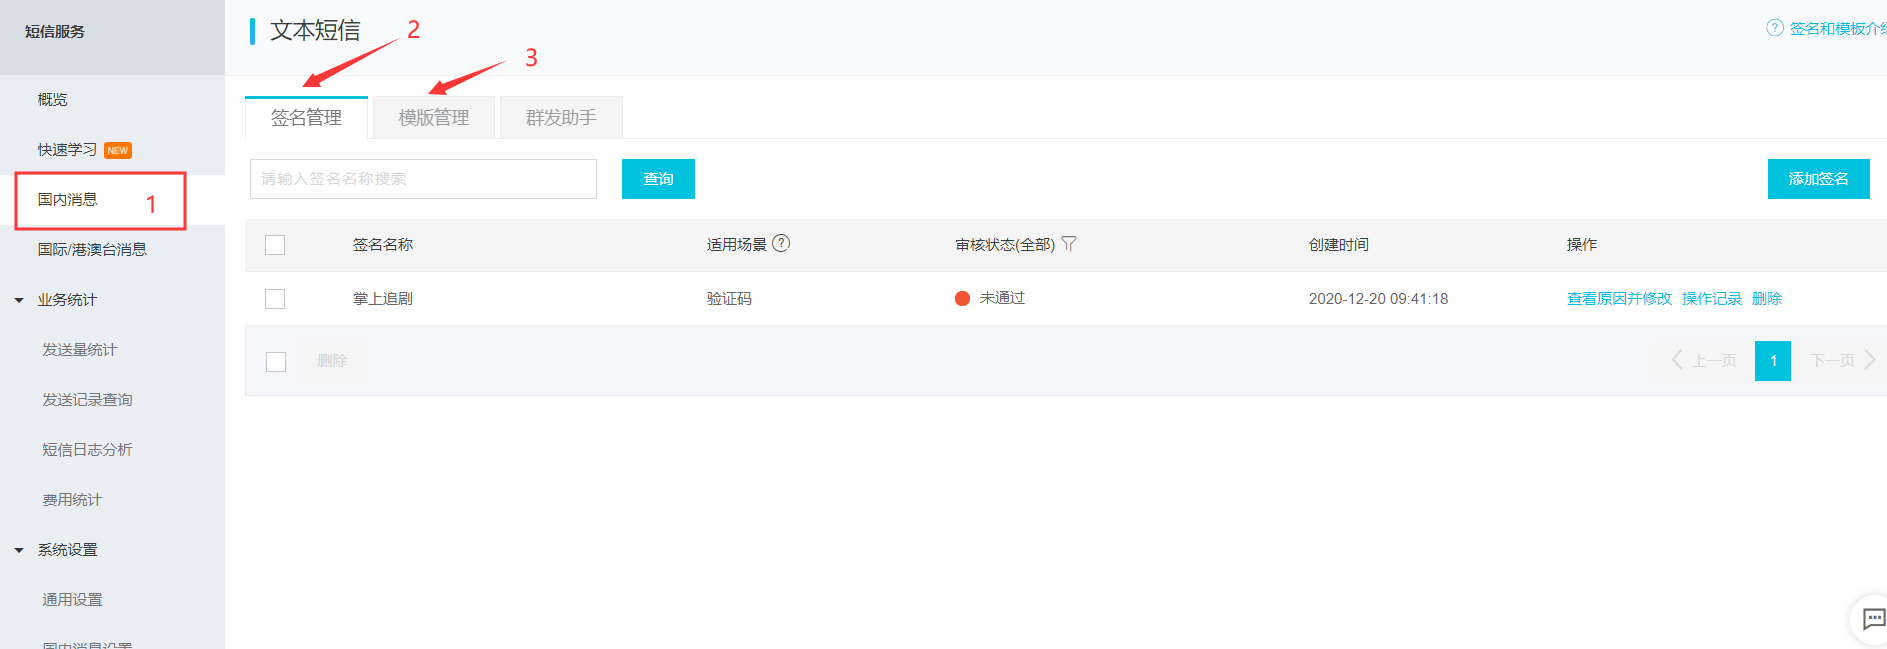Screen dimensions: 1887x649
Task: Open the 群发助手 tab
Action: click(561, 118)
